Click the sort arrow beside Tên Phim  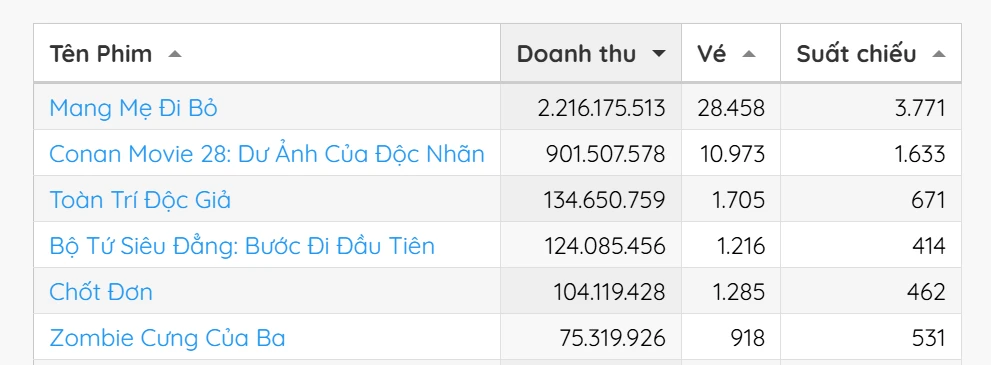click(175, 54)
